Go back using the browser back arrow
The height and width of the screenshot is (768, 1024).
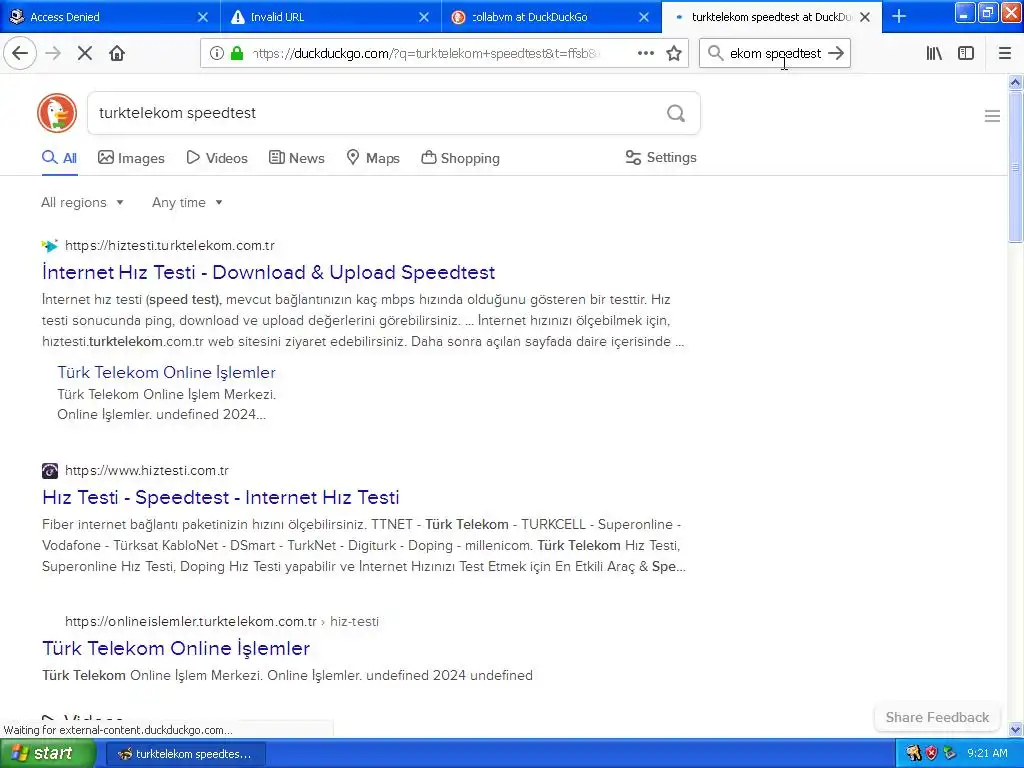(x=20, y=54)
